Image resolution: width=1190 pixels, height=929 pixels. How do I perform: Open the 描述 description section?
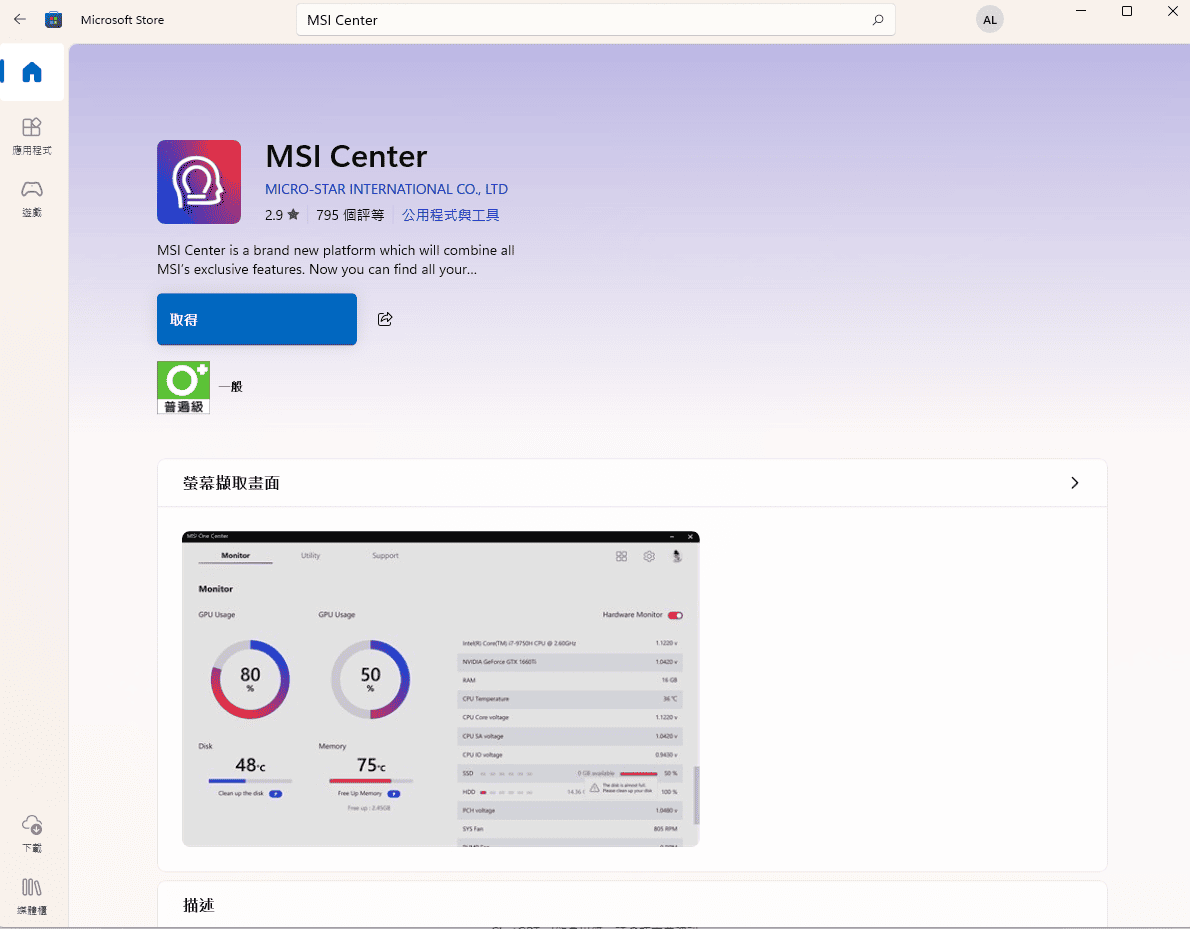point(198,904)
